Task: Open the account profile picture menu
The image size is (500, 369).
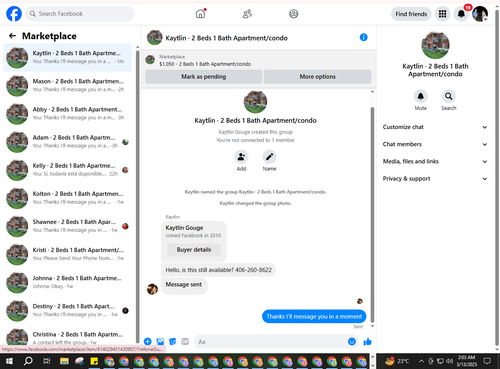Action: tap(480, 14)
